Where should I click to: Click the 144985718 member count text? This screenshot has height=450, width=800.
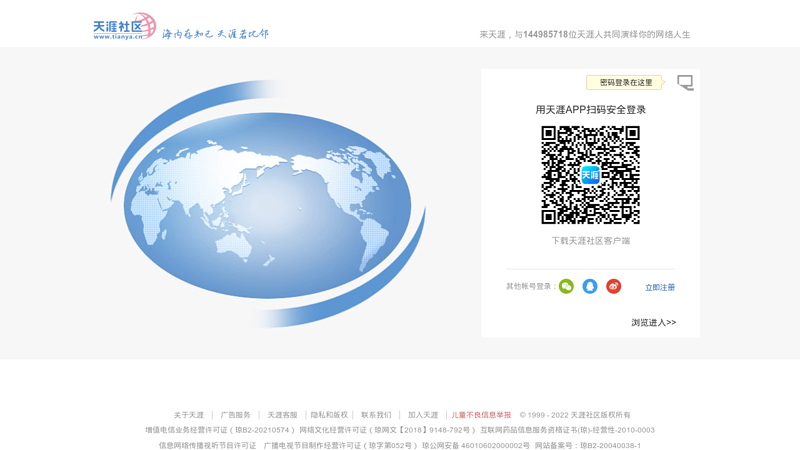pyautogui.click(x=545, y=34)
